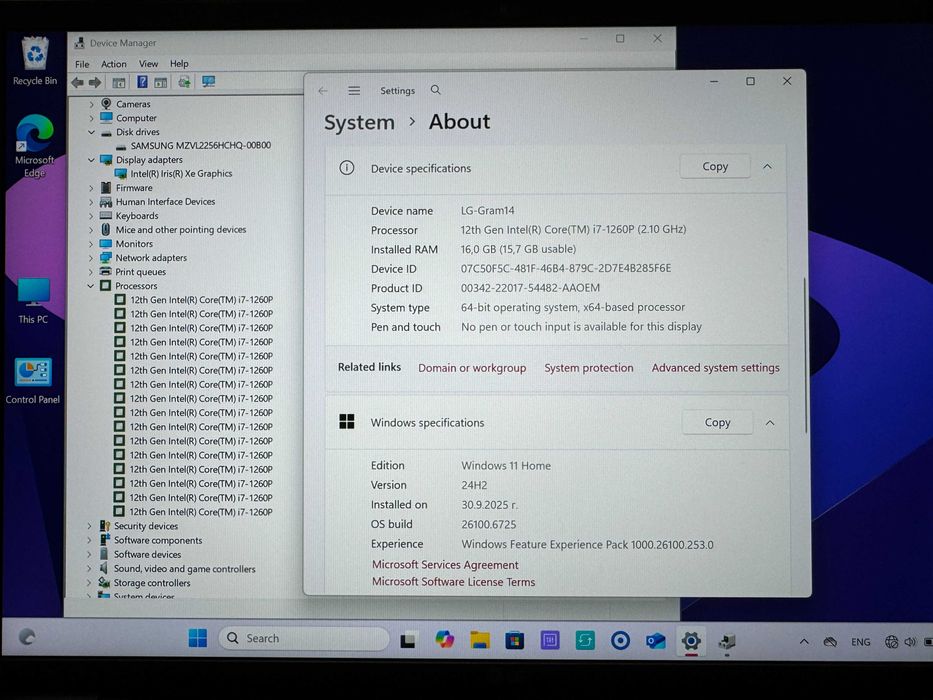Open Control Panel desktop shortcut
This screenshot has width=933, height=700.
[x=33, y=381]
